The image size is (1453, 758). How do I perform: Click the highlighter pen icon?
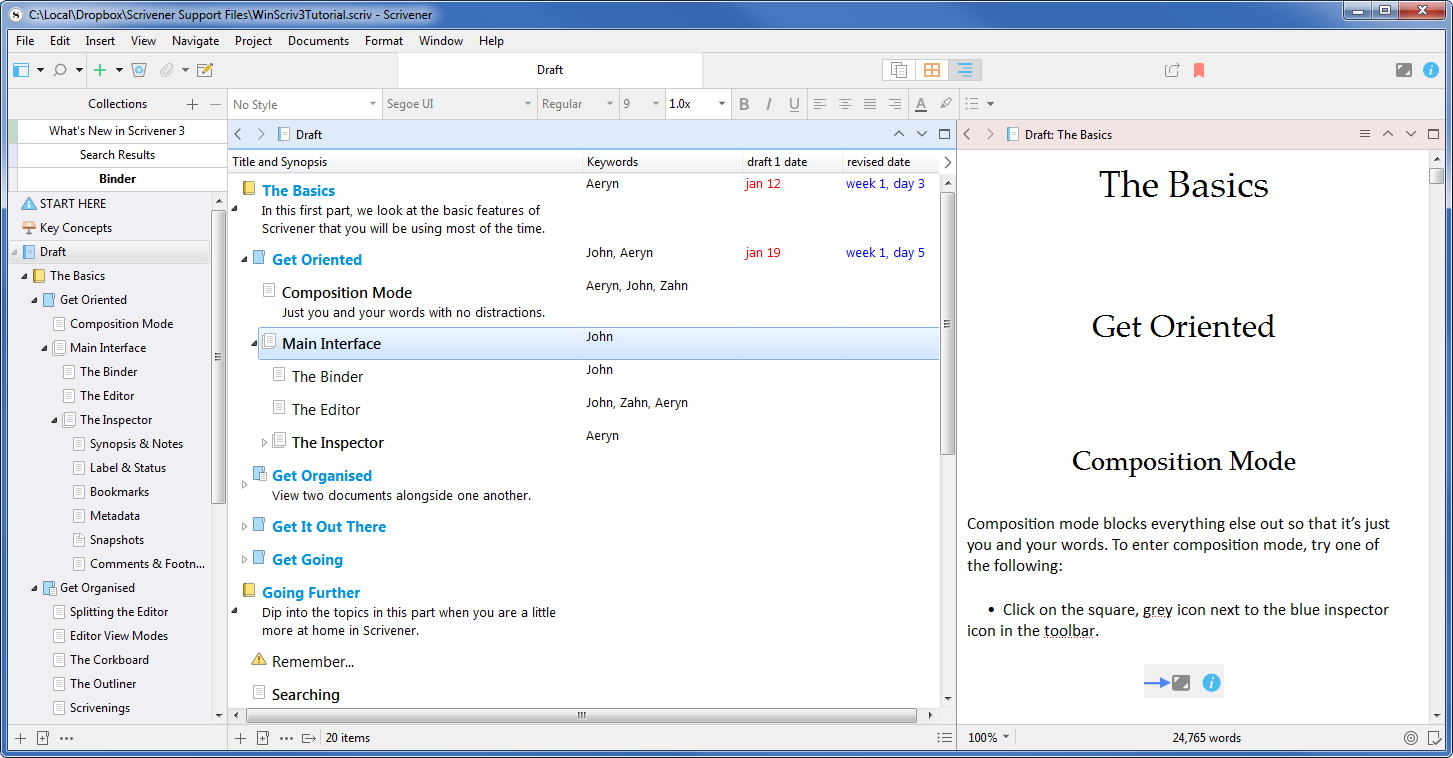point(946,104)
